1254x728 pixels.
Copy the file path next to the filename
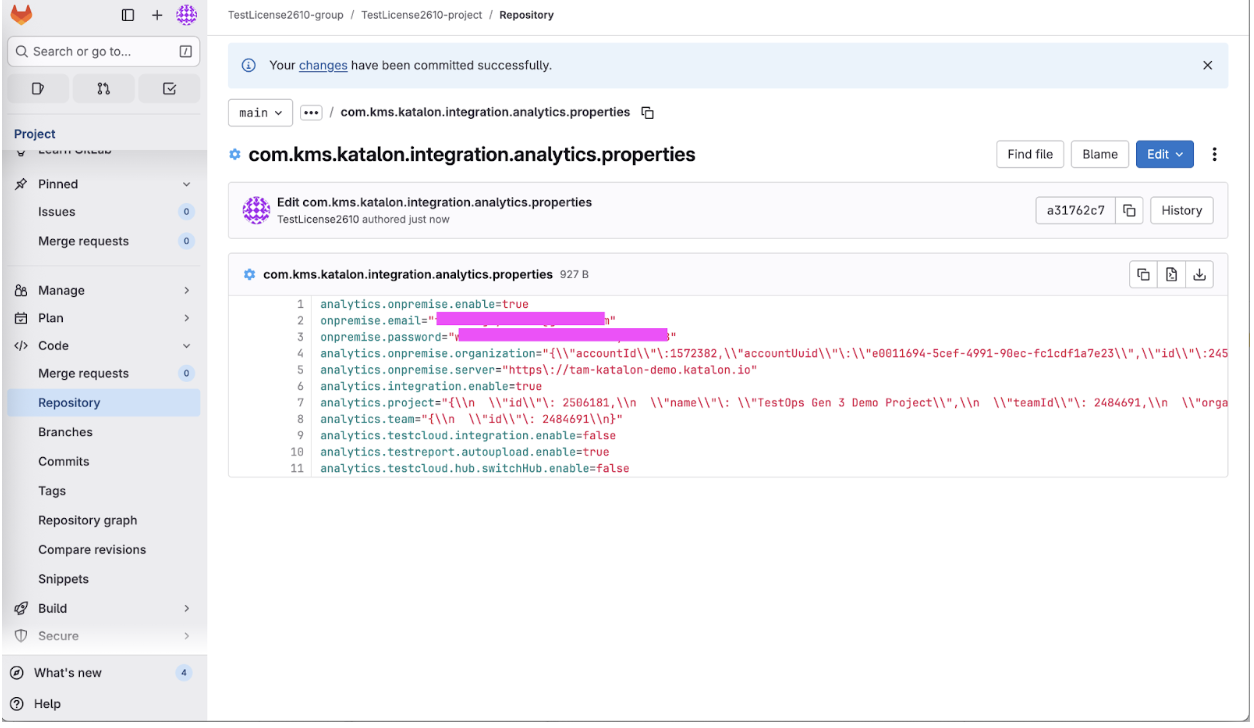click(647, 112)
